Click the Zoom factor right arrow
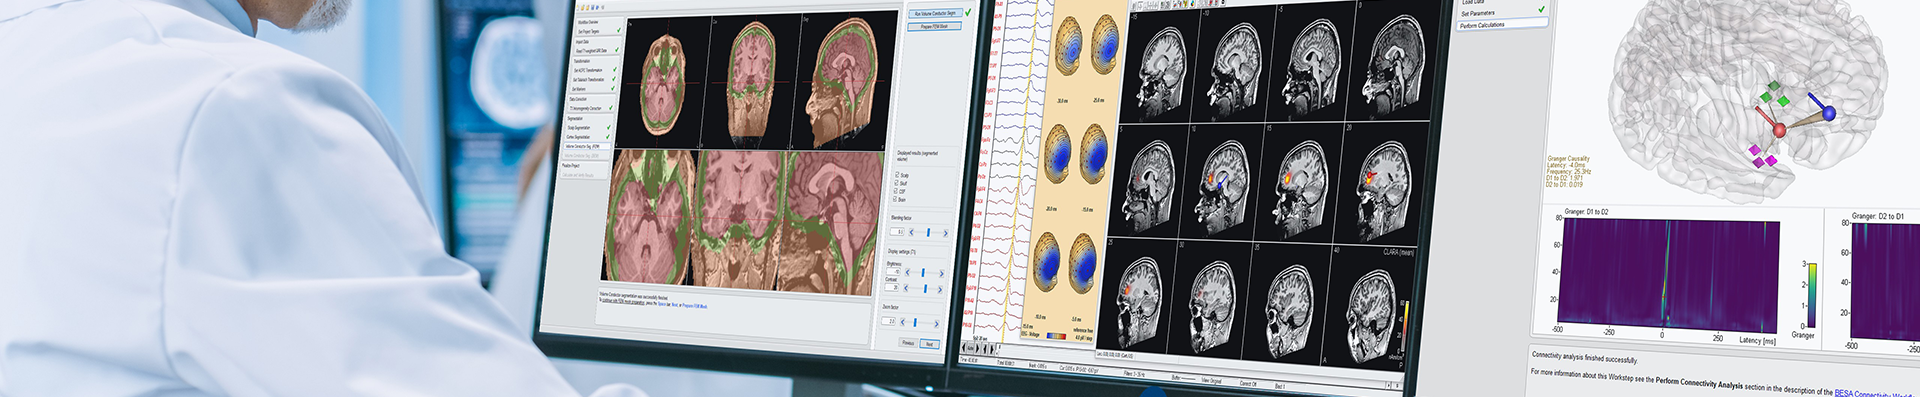1920x397 pixels. tap(937, 322)
